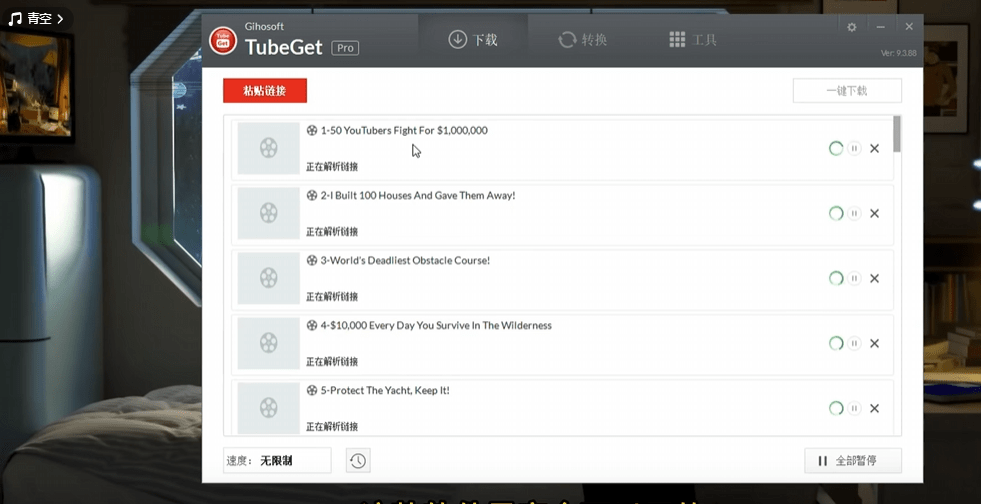Screen dimensions: 981x504
Task: Click the settings gear icon in title bar
Action: coord(851,27)
